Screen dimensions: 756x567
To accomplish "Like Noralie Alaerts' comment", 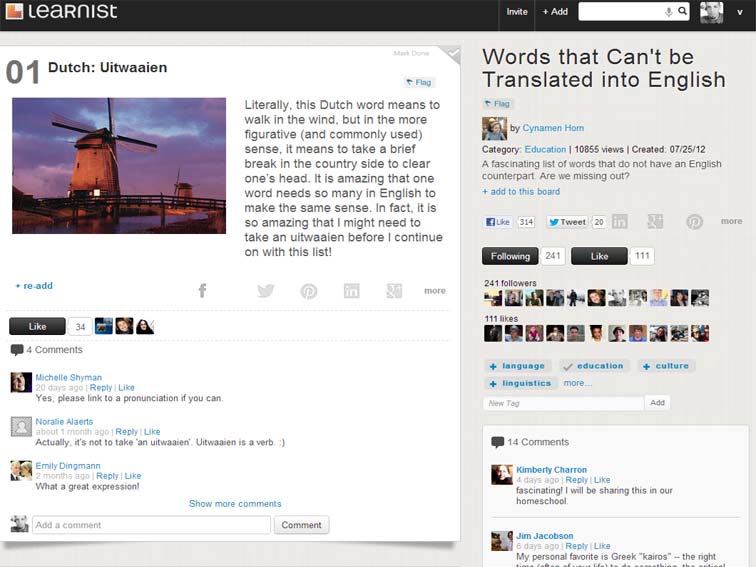I will click(x=152, y=432).
